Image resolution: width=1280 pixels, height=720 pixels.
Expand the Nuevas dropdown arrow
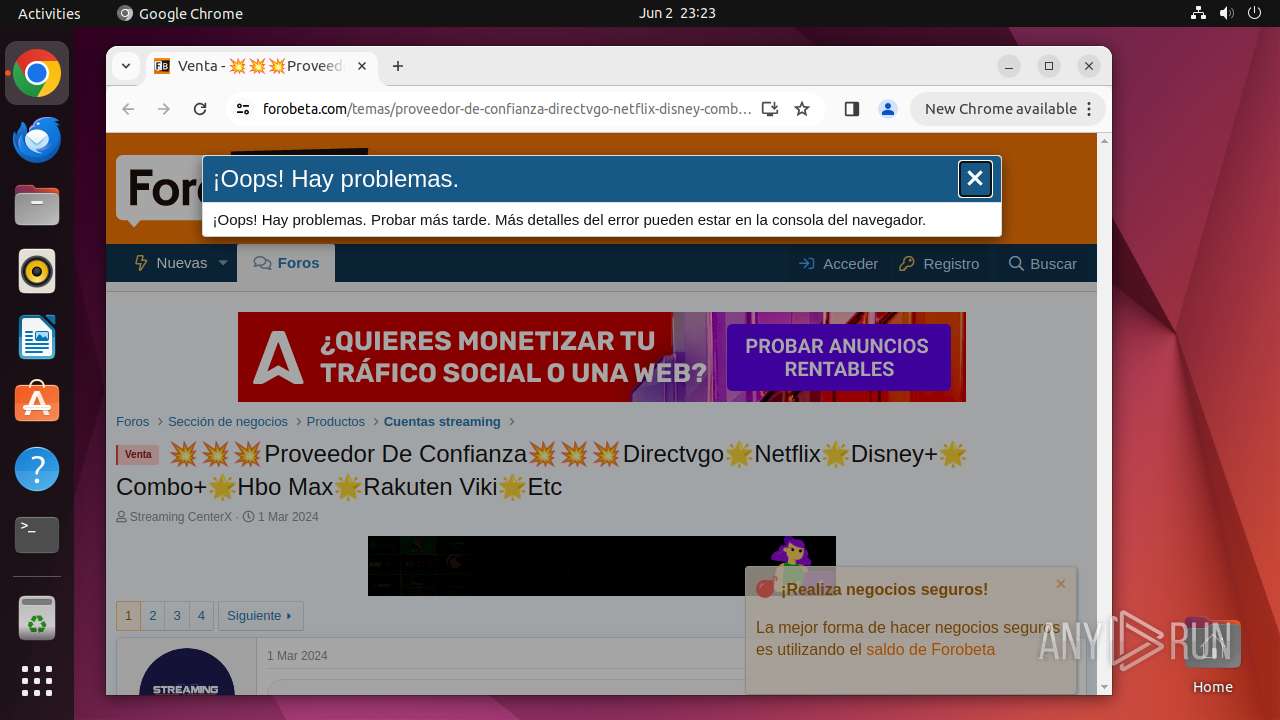(x=223, y=263)
